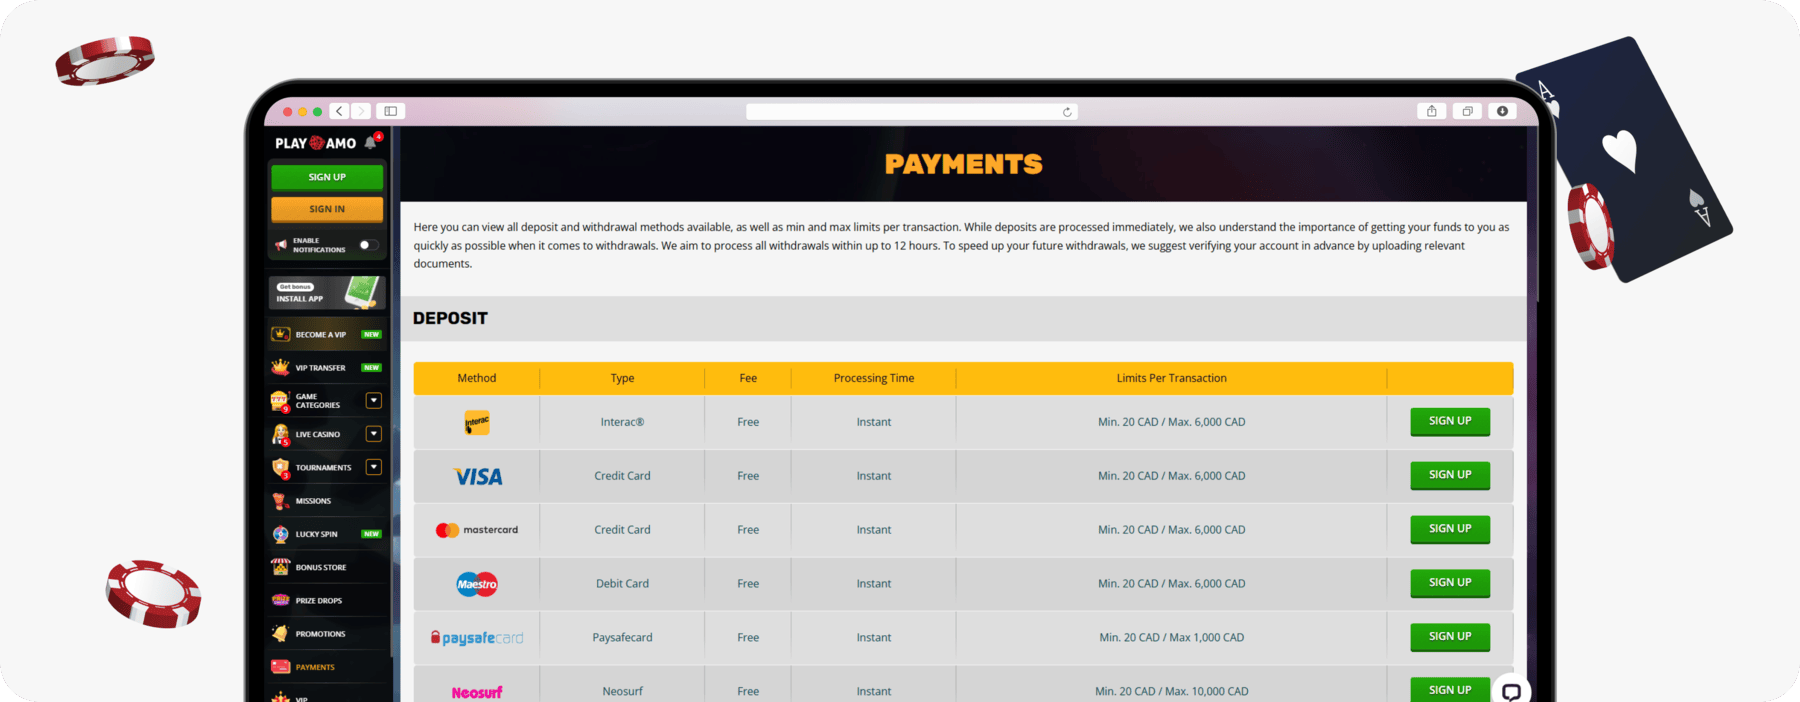Click the PlayAmo logo

click(315, 143)
